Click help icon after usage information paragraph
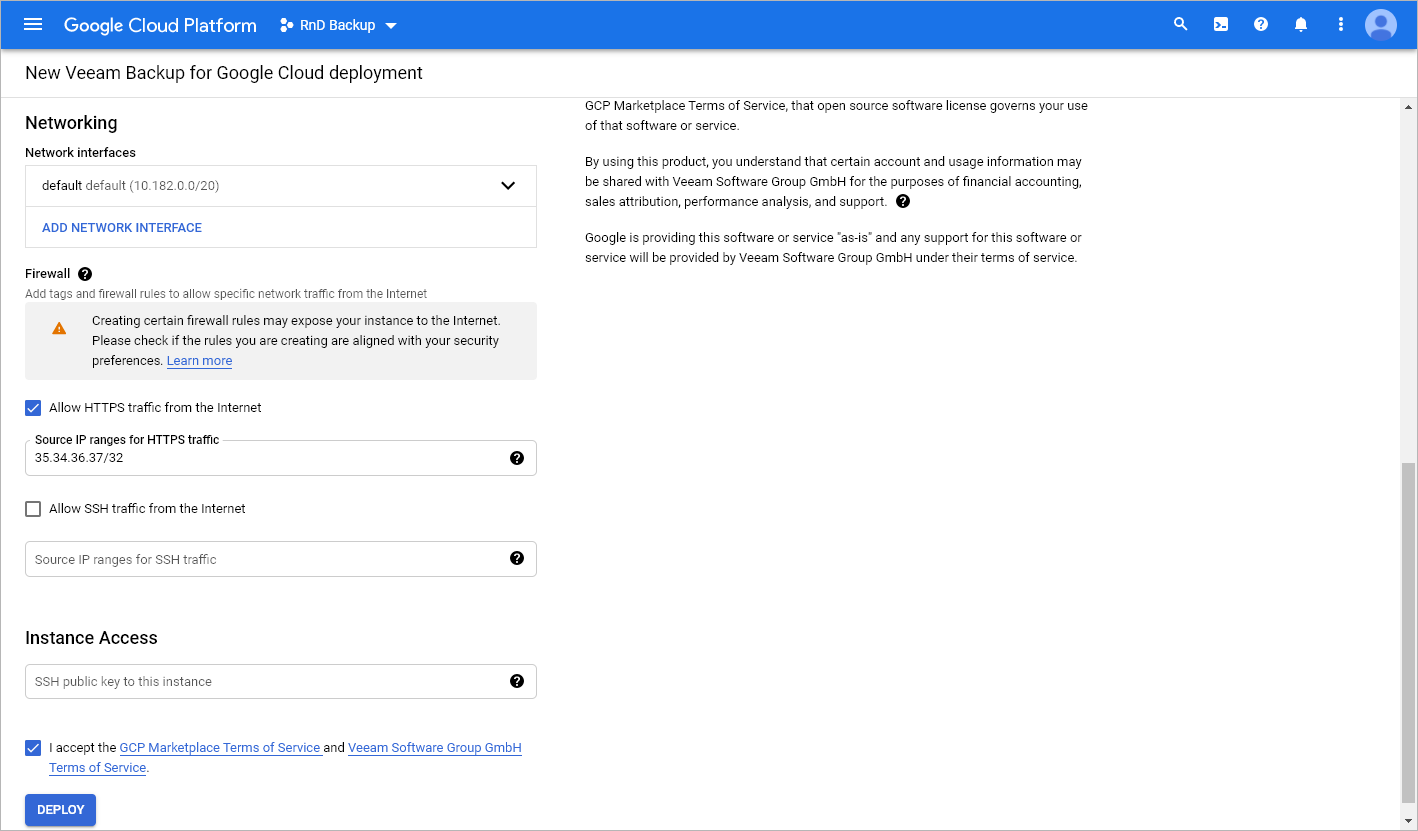 903,201
